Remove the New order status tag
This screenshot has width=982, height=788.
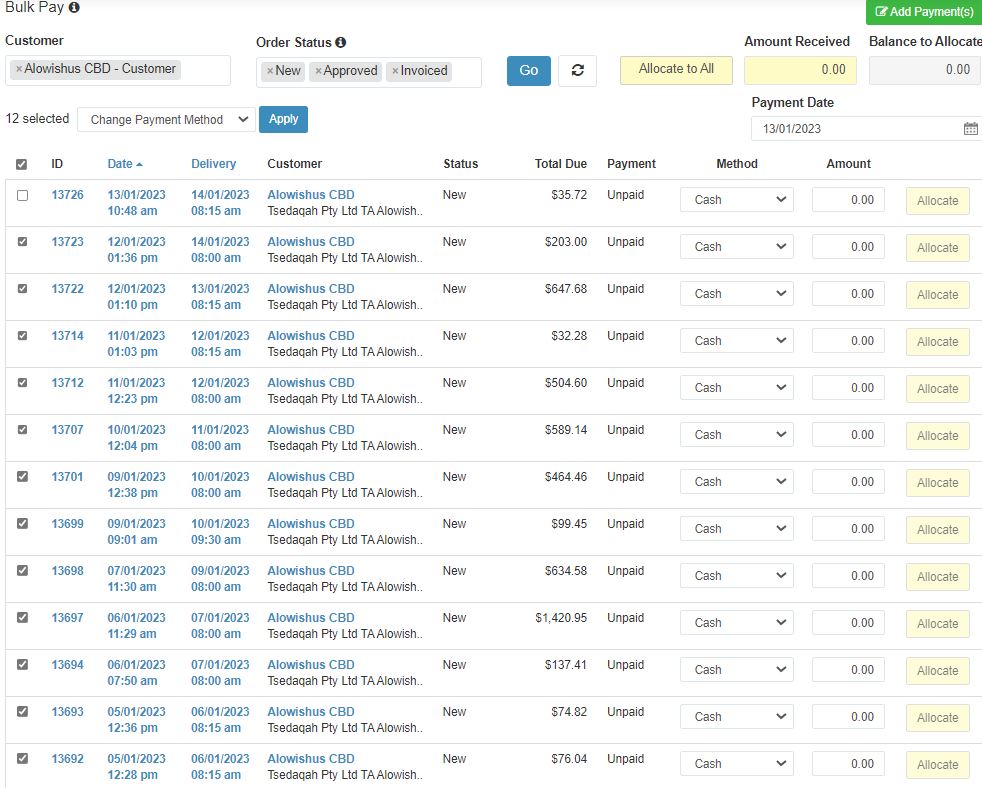pos(270,71)
